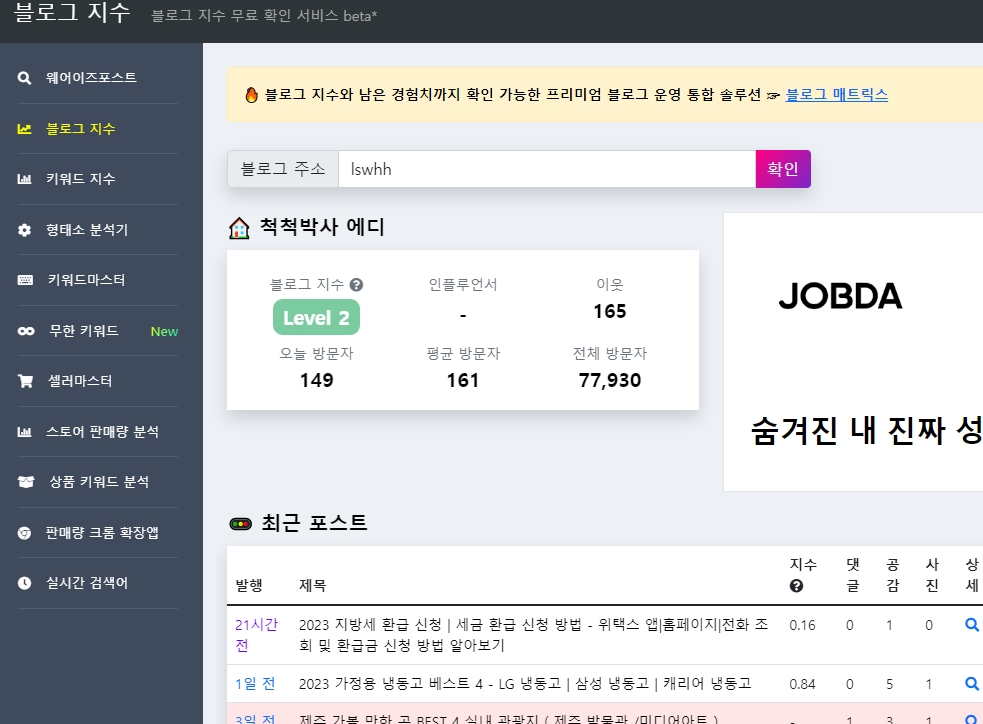Click the flame emoji in the banner
983x724 pixels.
point(250,94)
